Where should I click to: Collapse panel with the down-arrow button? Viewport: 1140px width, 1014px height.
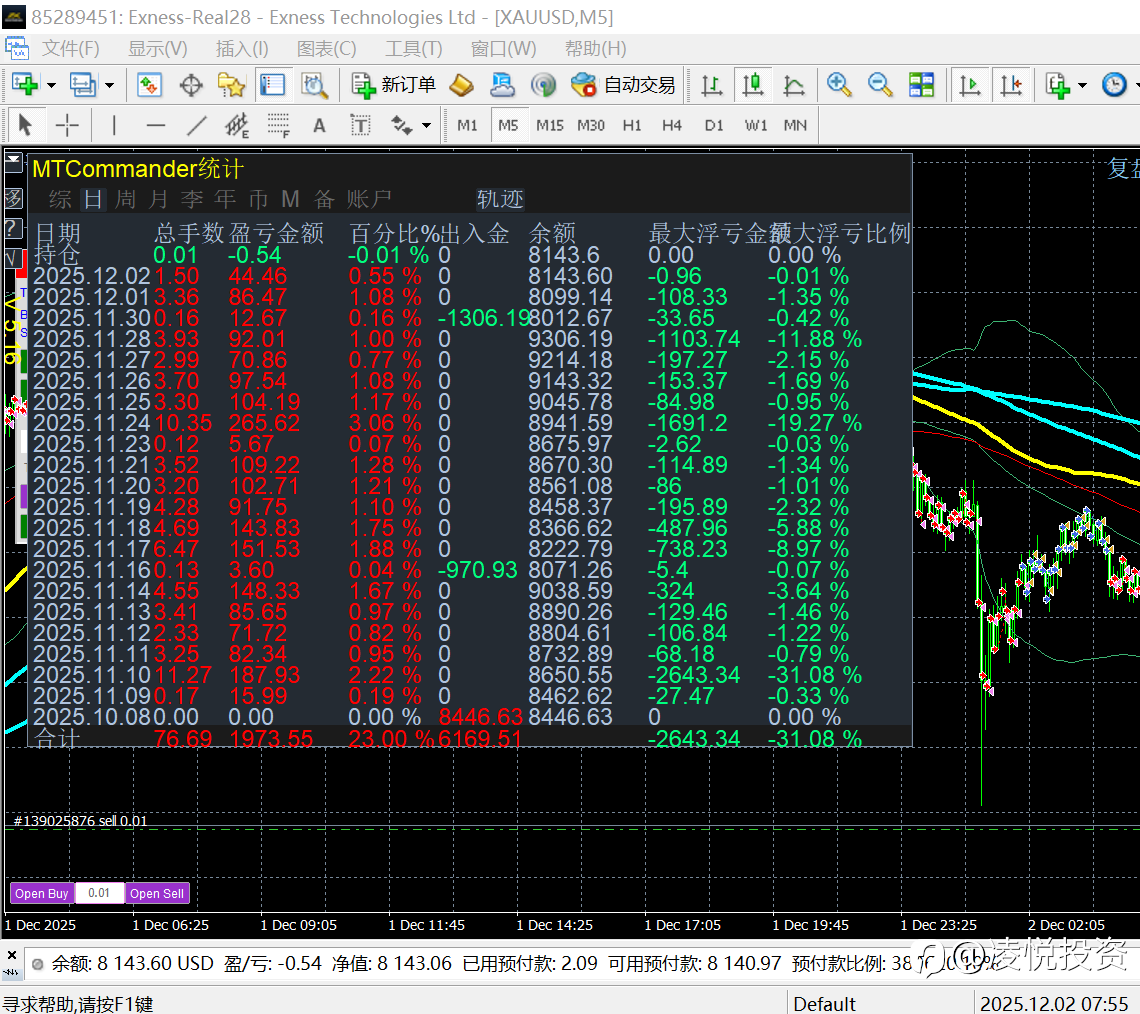point(14,164)
